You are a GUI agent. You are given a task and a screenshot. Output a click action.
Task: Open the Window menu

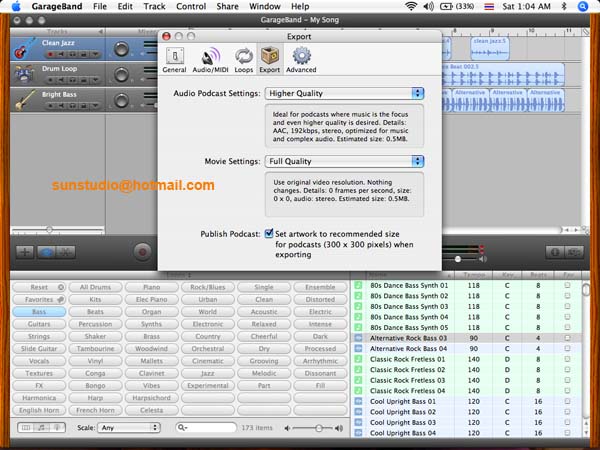[265, 7]
